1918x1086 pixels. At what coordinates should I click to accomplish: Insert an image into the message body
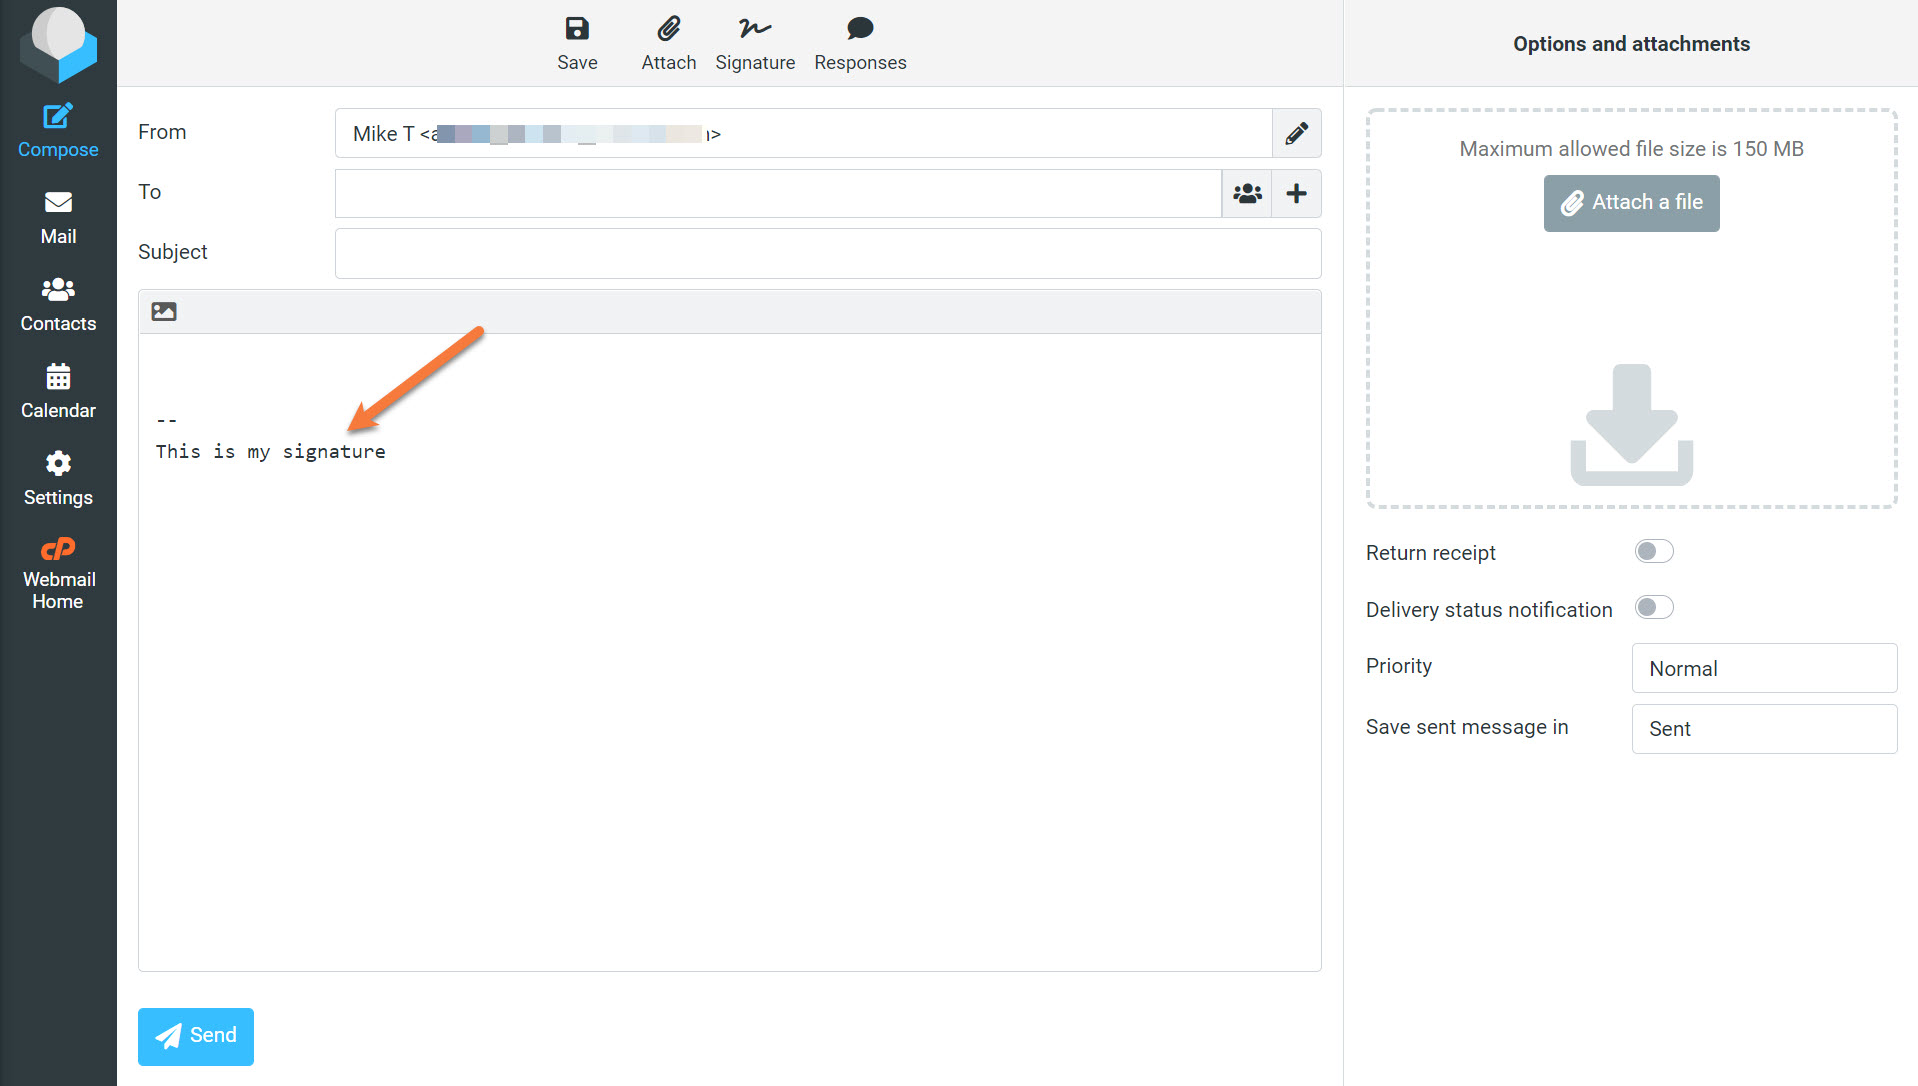point(163,311)
